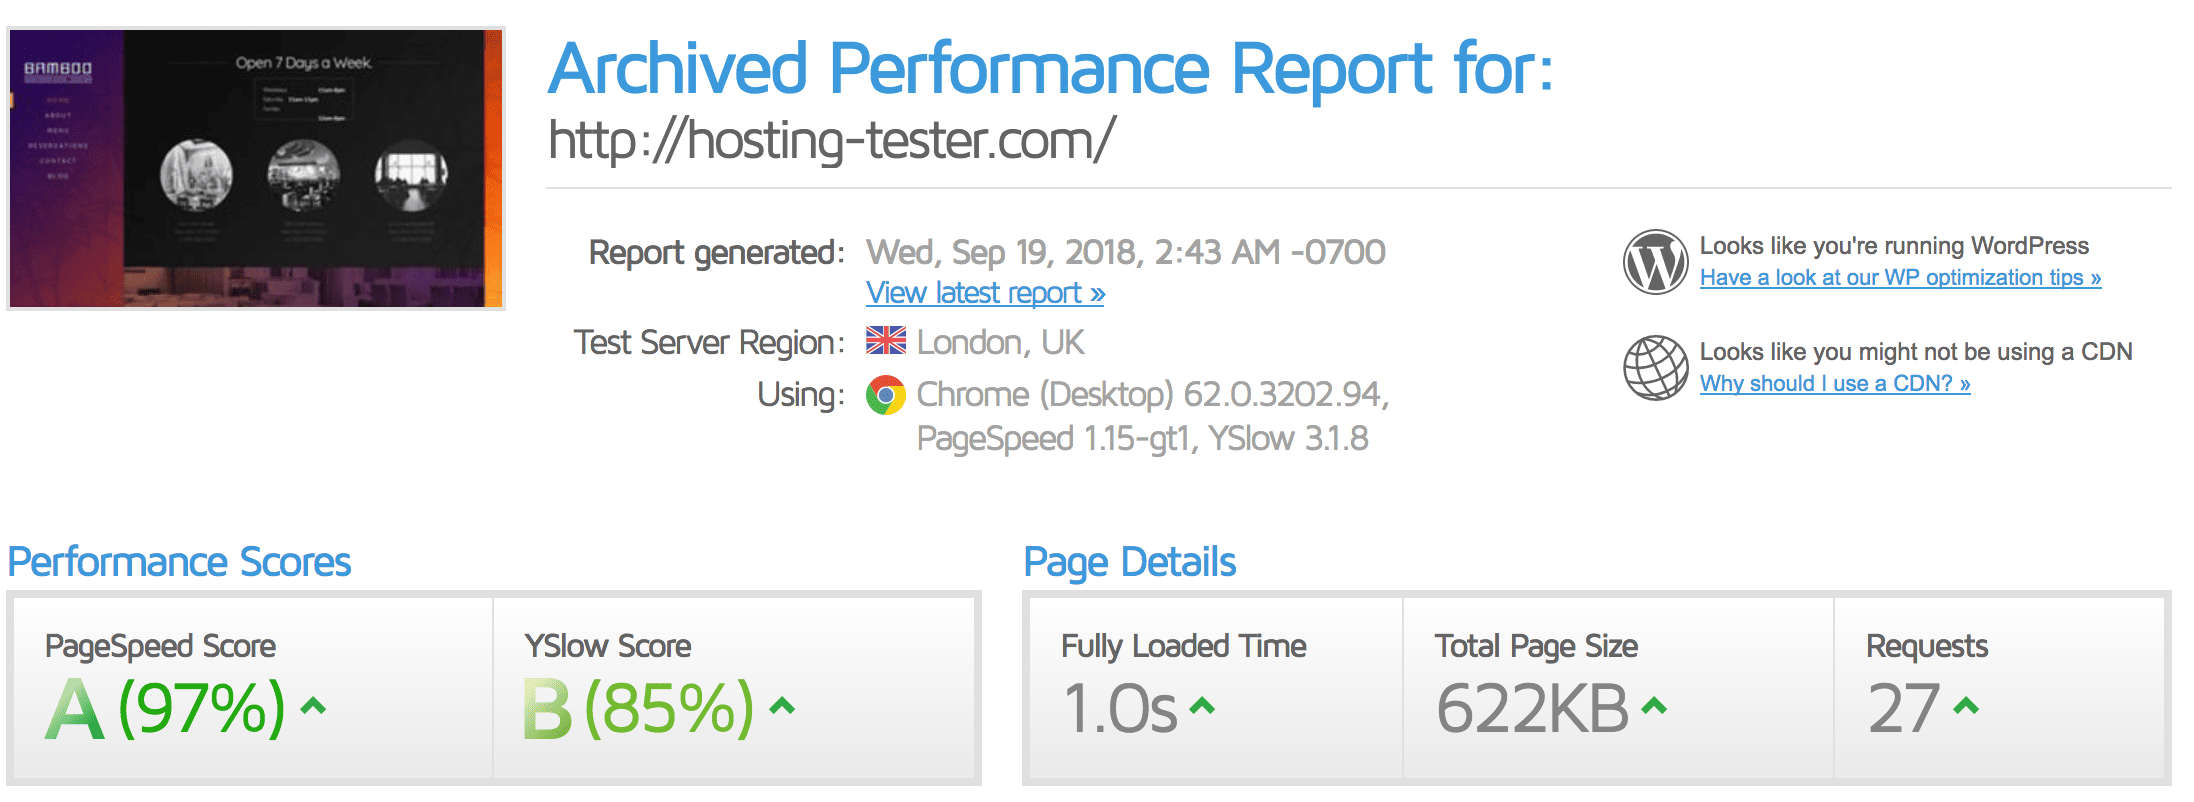Open Why should I use a CDN link
The image size is (2194, 802).
coord(1835,384)
